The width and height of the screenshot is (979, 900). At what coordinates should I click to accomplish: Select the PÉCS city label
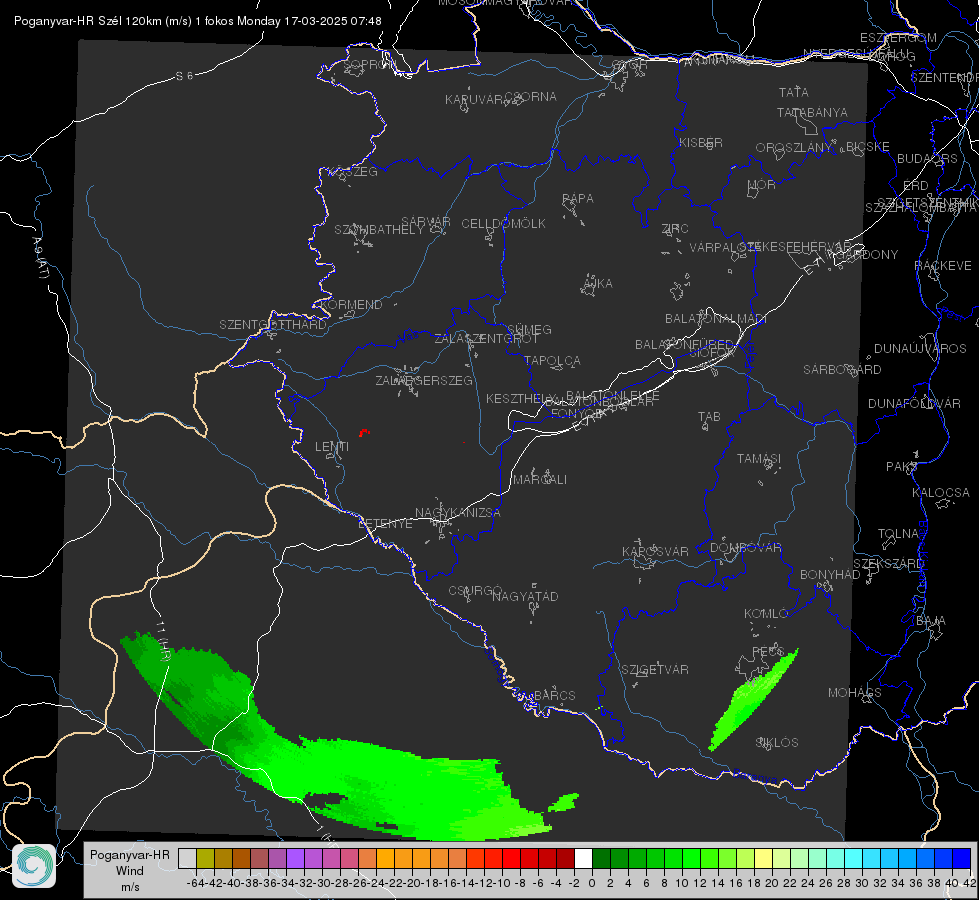767,651
